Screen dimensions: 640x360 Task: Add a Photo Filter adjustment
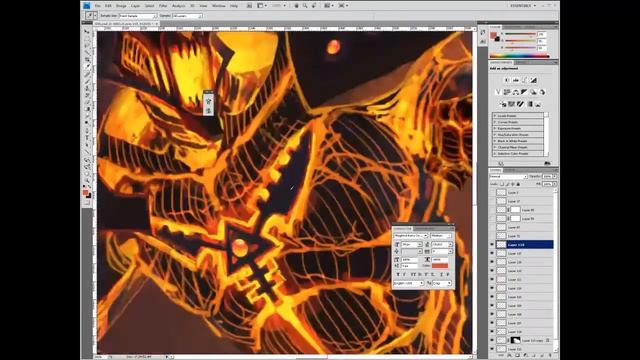pos(533,92)
